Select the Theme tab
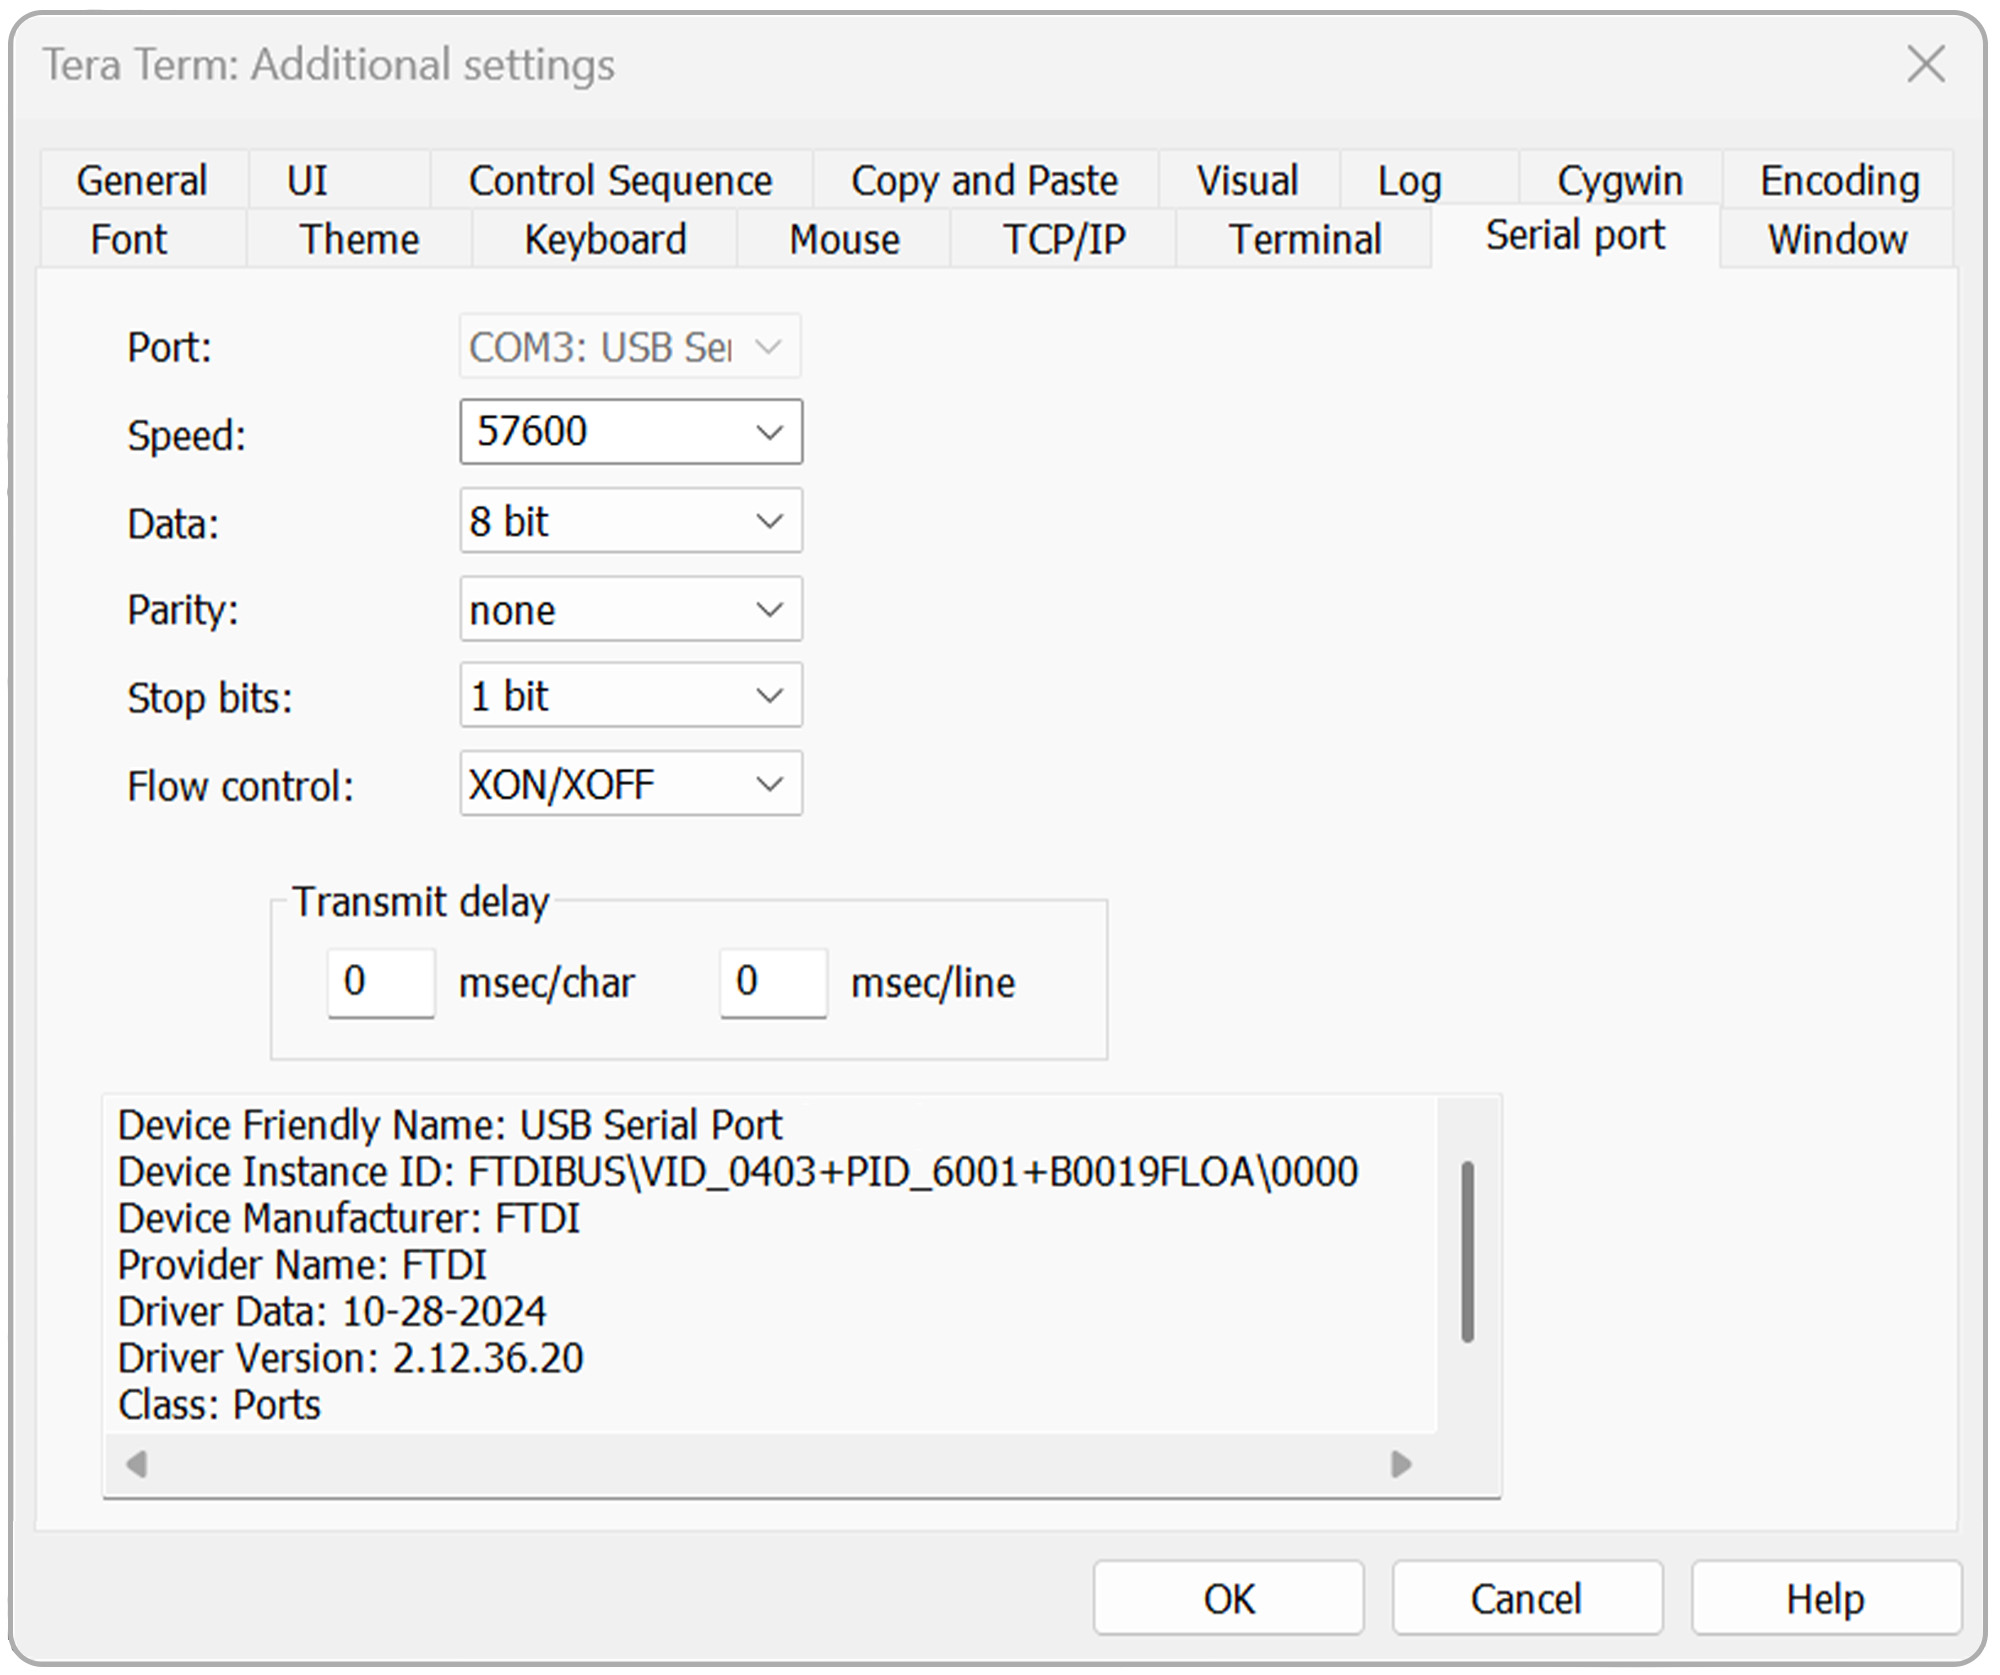 (x=359, y=239)
